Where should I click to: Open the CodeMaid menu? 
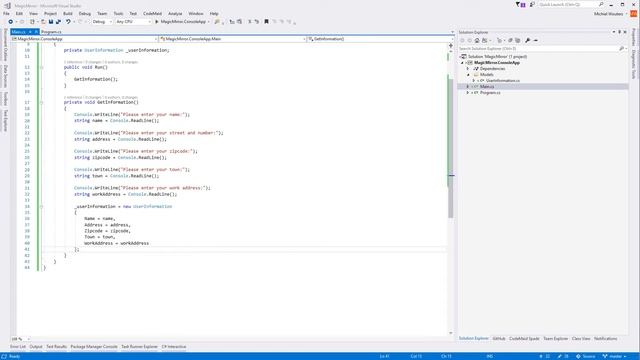click(152, 13)
